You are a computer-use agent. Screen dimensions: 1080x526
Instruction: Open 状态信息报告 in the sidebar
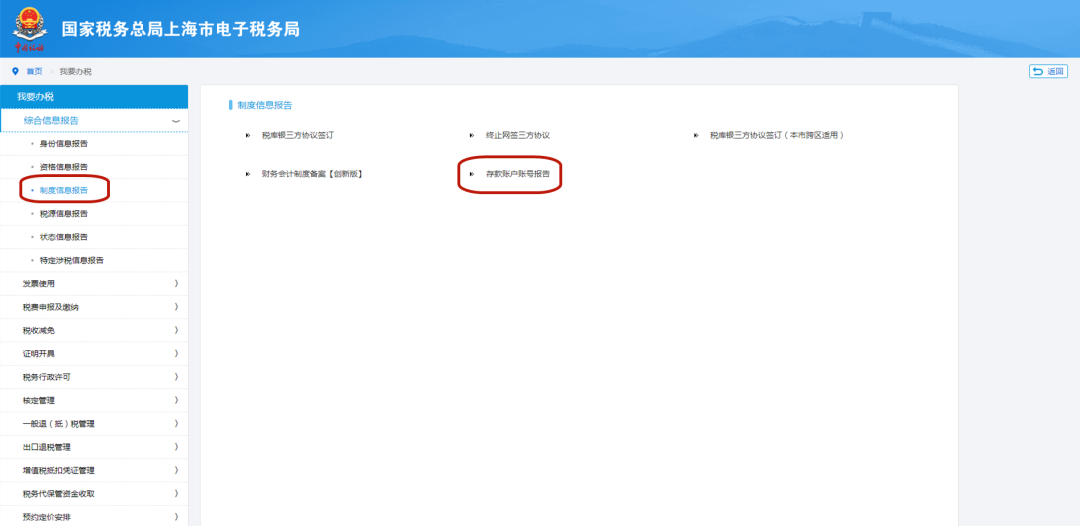(63, 237)
